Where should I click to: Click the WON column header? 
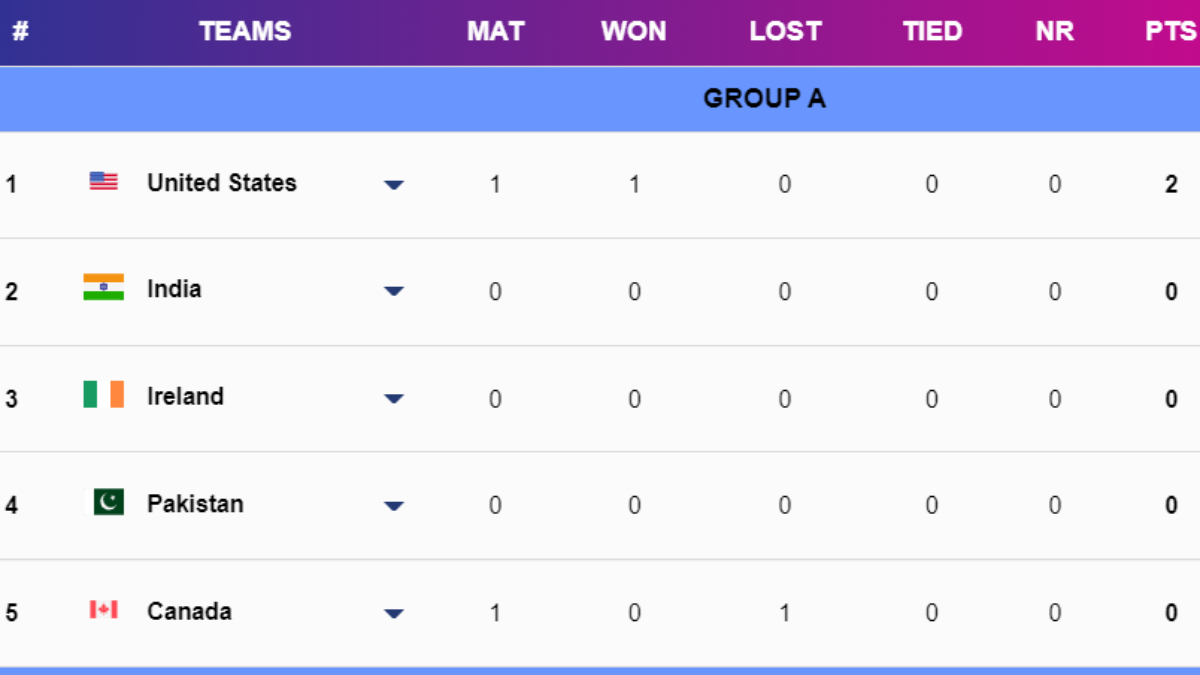pyautogui.click(x=633, y=31)
